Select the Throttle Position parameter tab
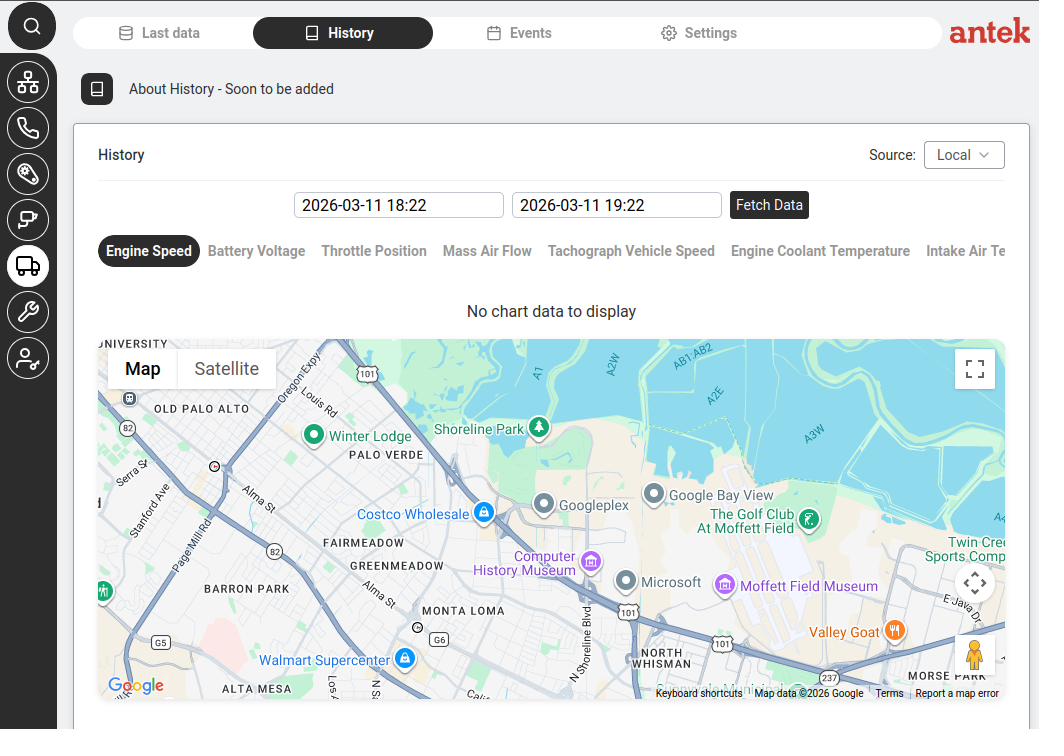Viewport: 1064px width, 756px height. click(374, 251)
